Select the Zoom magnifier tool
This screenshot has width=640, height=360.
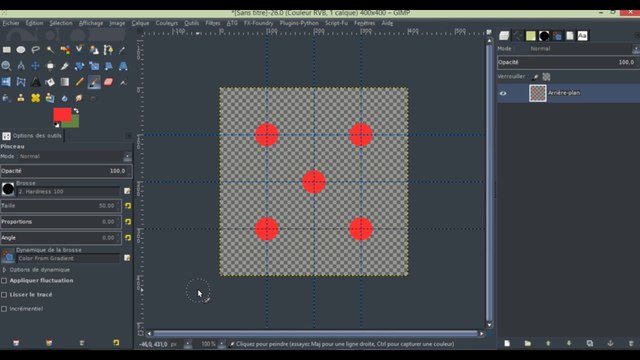point(7,66)
